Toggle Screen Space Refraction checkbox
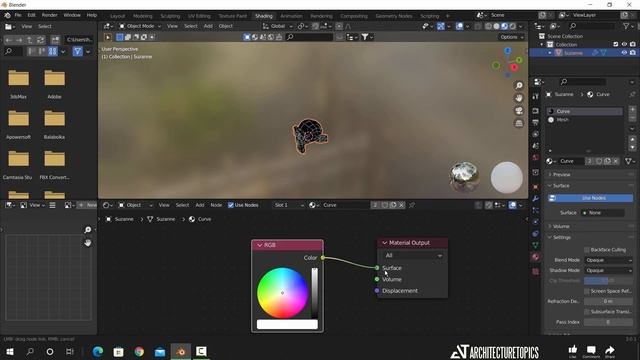This screenshot has width=640, height=360. [x=587, y=291]
